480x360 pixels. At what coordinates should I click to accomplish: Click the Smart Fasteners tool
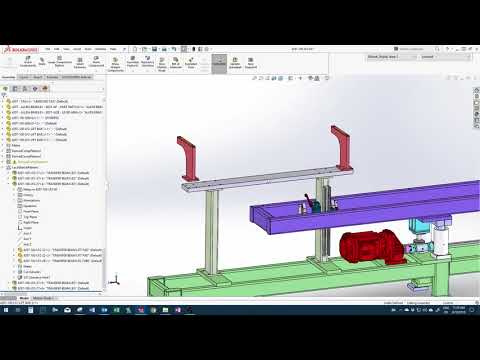(80, 63)
